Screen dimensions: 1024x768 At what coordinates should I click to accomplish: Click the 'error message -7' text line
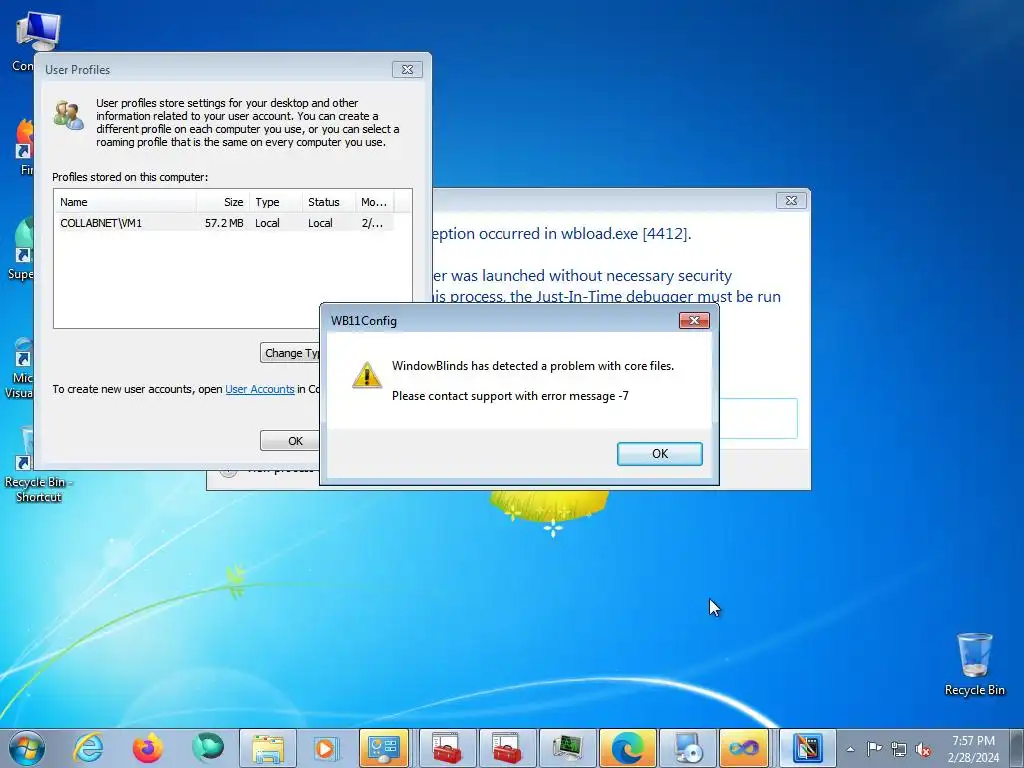coord(510,396)
